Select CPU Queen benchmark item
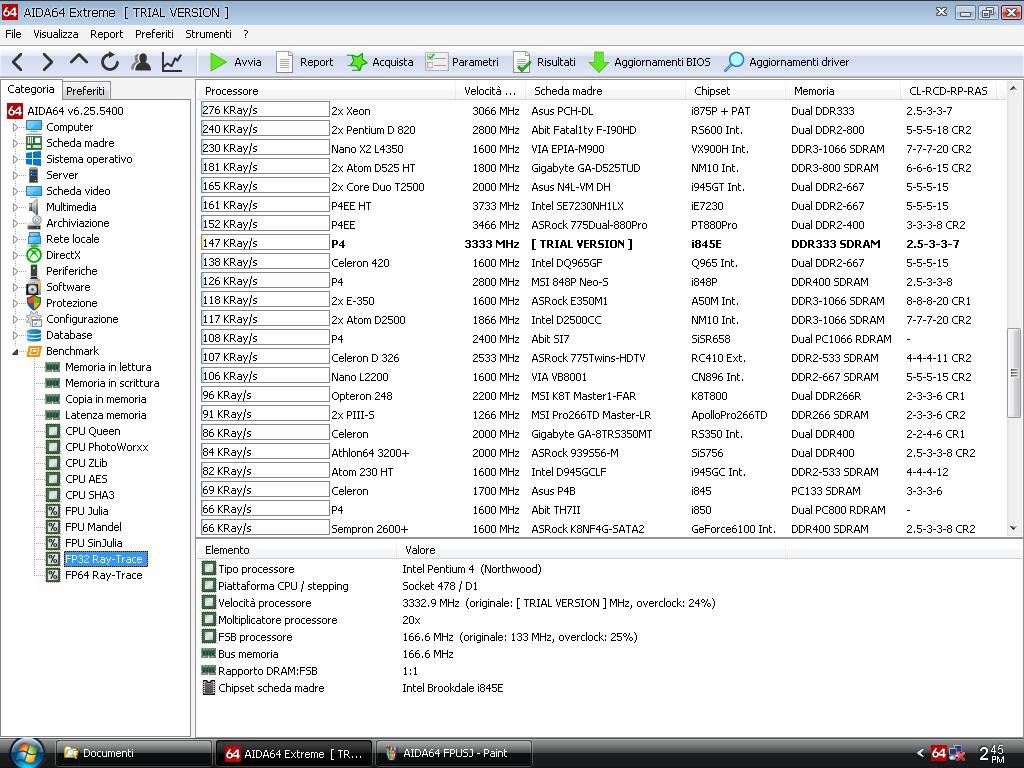Image resolution: width=1024 pixels, height=768 pixels. (x=92, y=431)
